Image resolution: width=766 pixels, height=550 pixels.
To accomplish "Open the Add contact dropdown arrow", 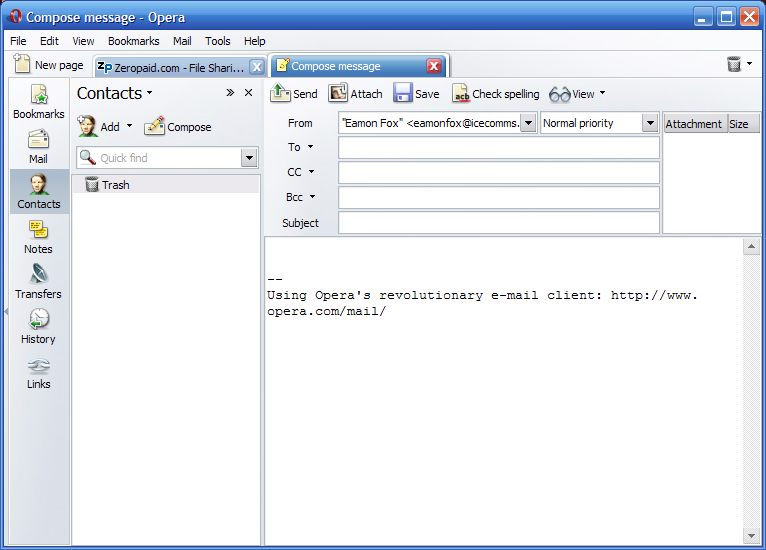I will (129, 126).
